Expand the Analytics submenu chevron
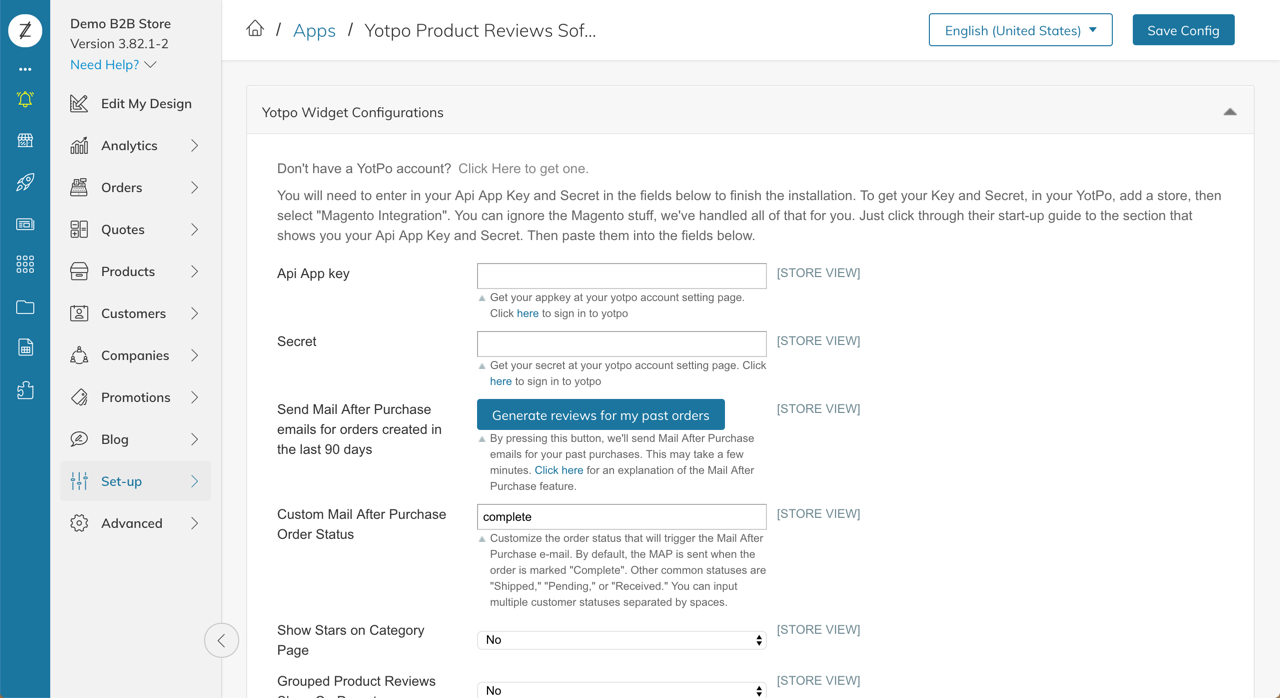Viewport: 1280px width, 698px height. (195, 145)
